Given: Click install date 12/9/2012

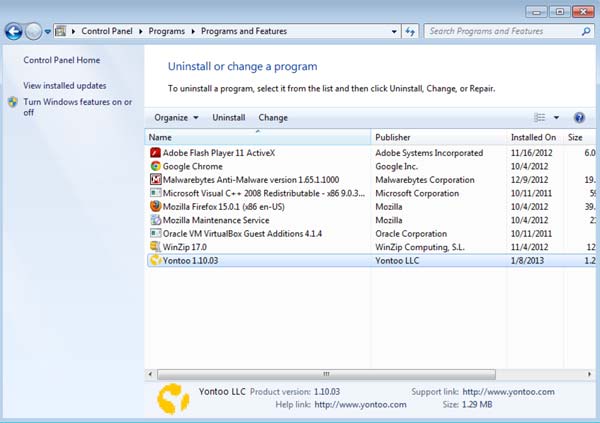Looking at the screenshot, I should (530, 180).
